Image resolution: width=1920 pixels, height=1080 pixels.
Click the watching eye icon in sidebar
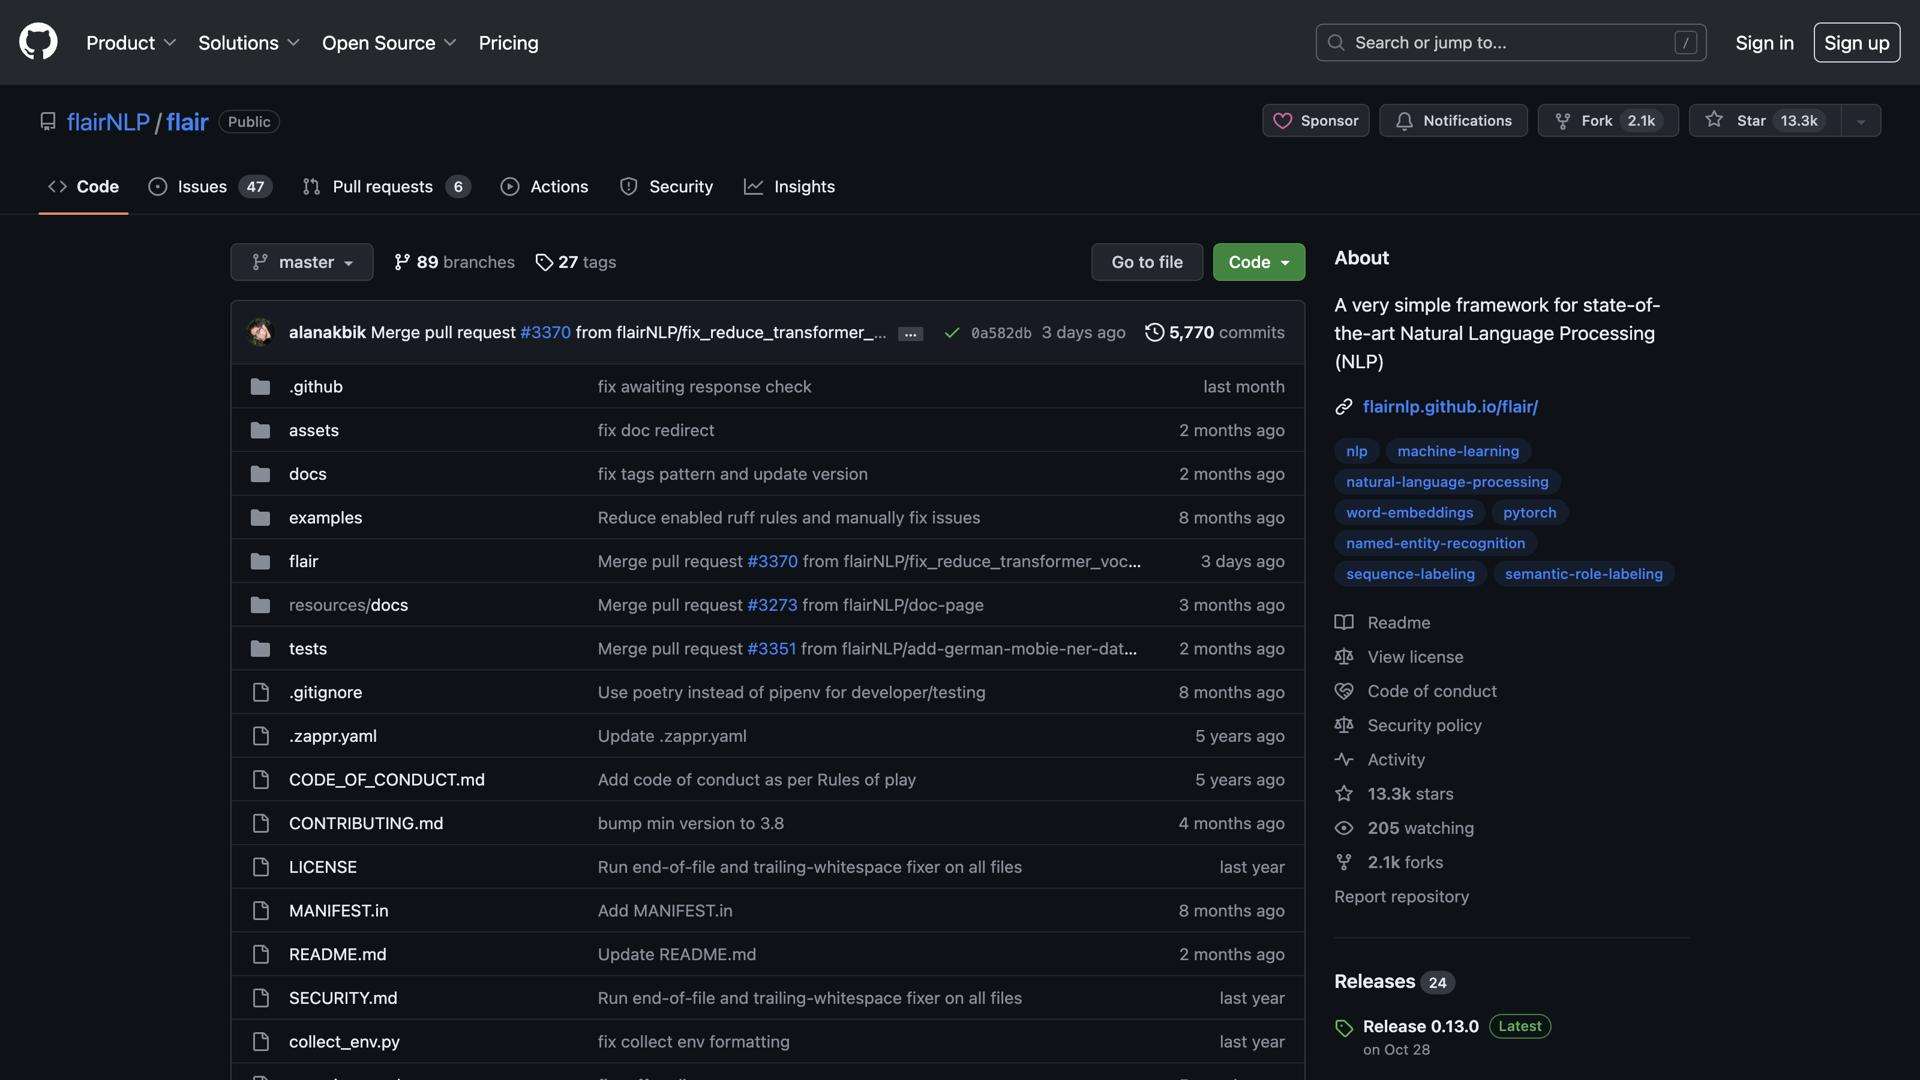pyautogui.click(x=1344, y=828)
